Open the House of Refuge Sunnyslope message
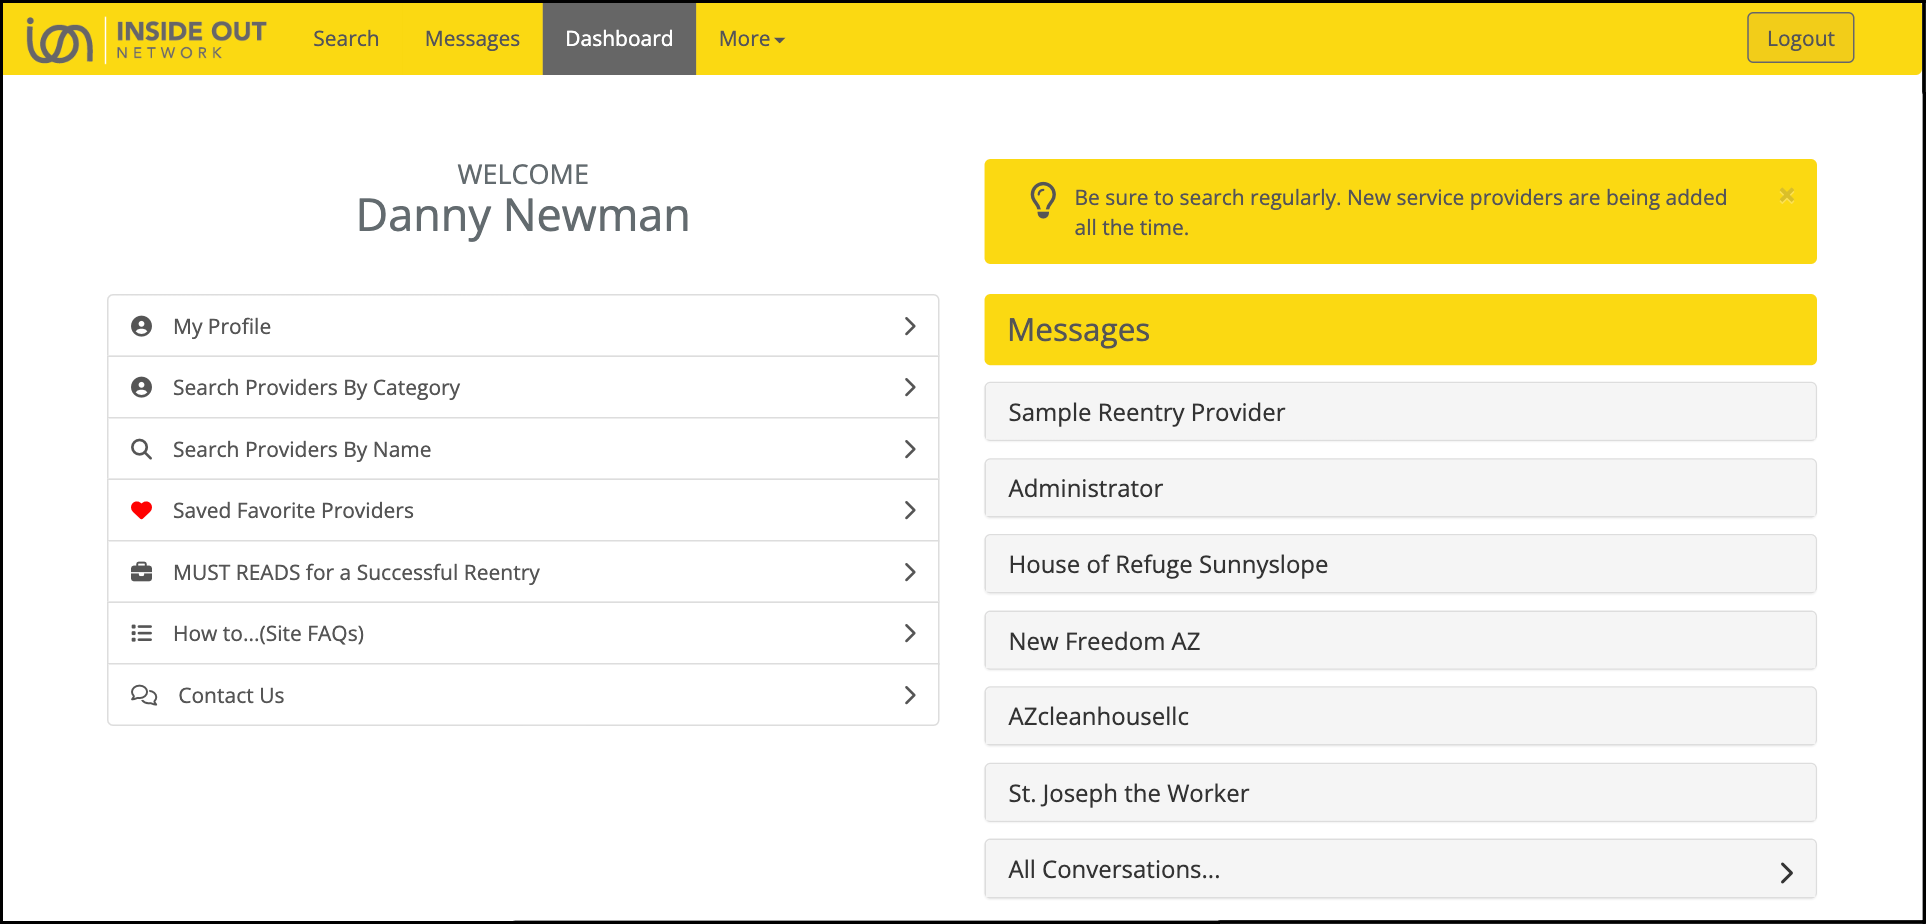This screenshot has width=1926, height=924. (x=1399, y=565)
